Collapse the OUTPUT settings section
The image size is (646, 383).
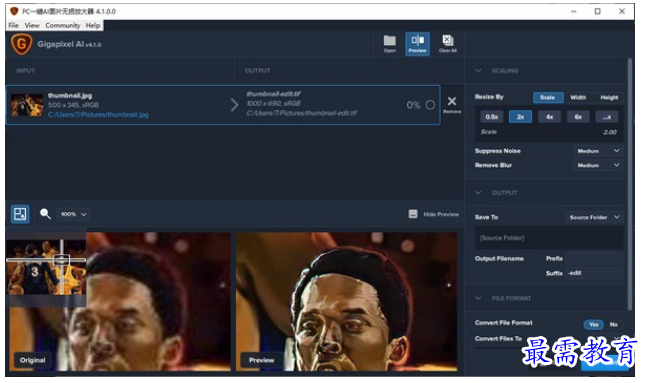click(x=478, y=192)
